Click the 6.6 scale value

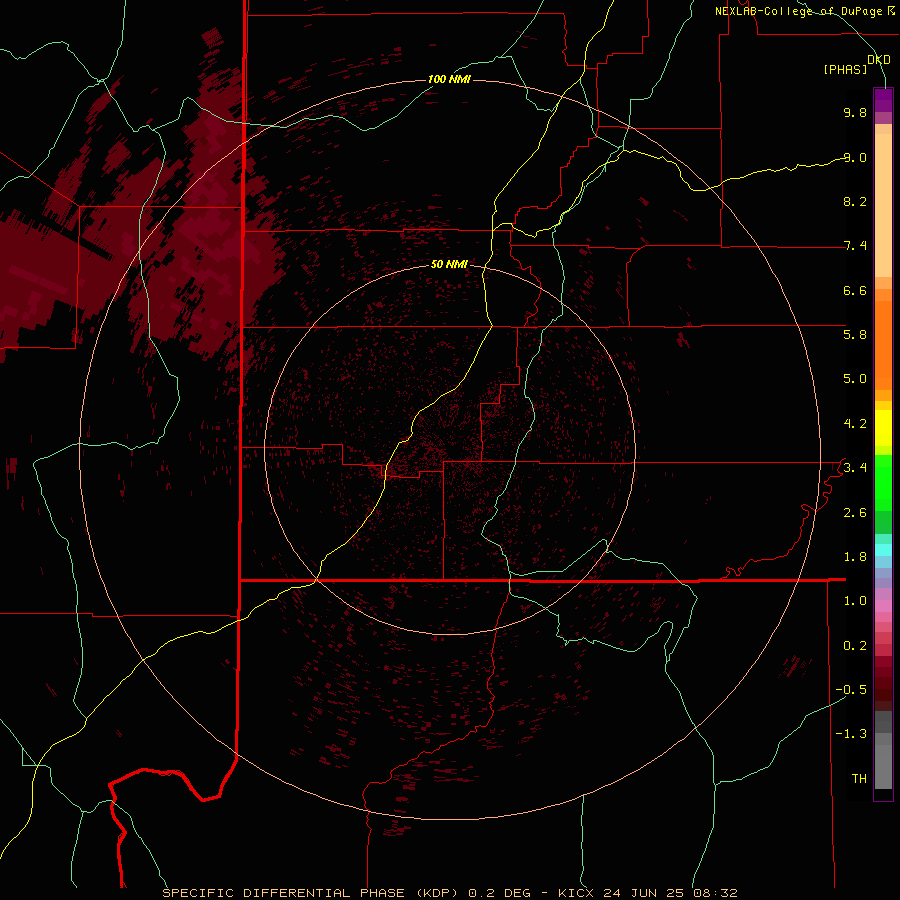(x=855, y=290)
